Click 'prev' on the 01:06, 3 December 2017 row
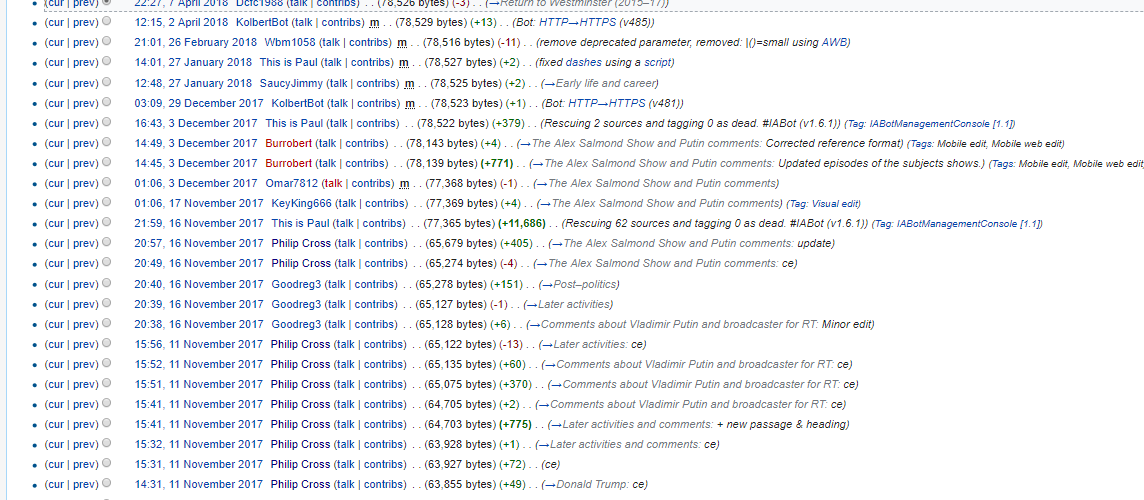1144x500 pixels. (x=84, y=183)
